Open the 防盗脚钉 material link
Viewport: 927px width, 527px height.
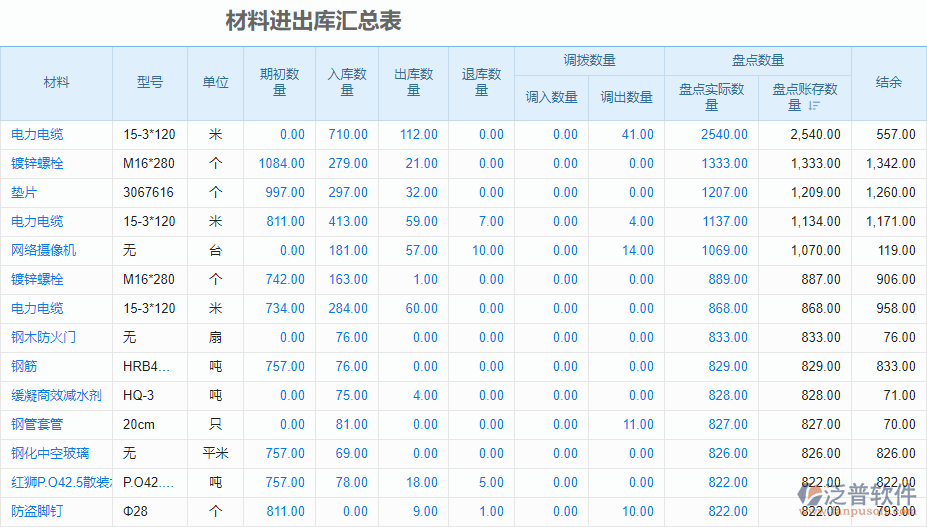37,511
